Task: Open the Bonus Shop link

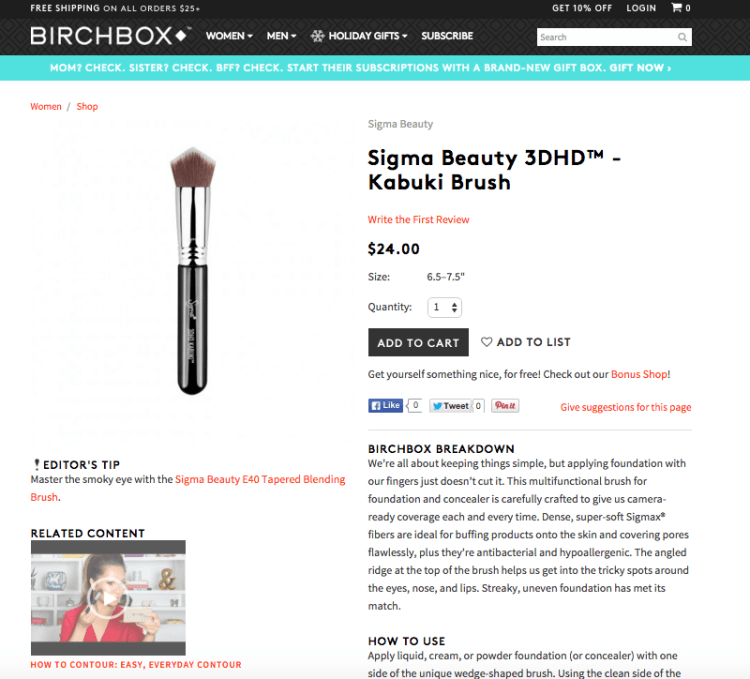Action: pos(639,374)
